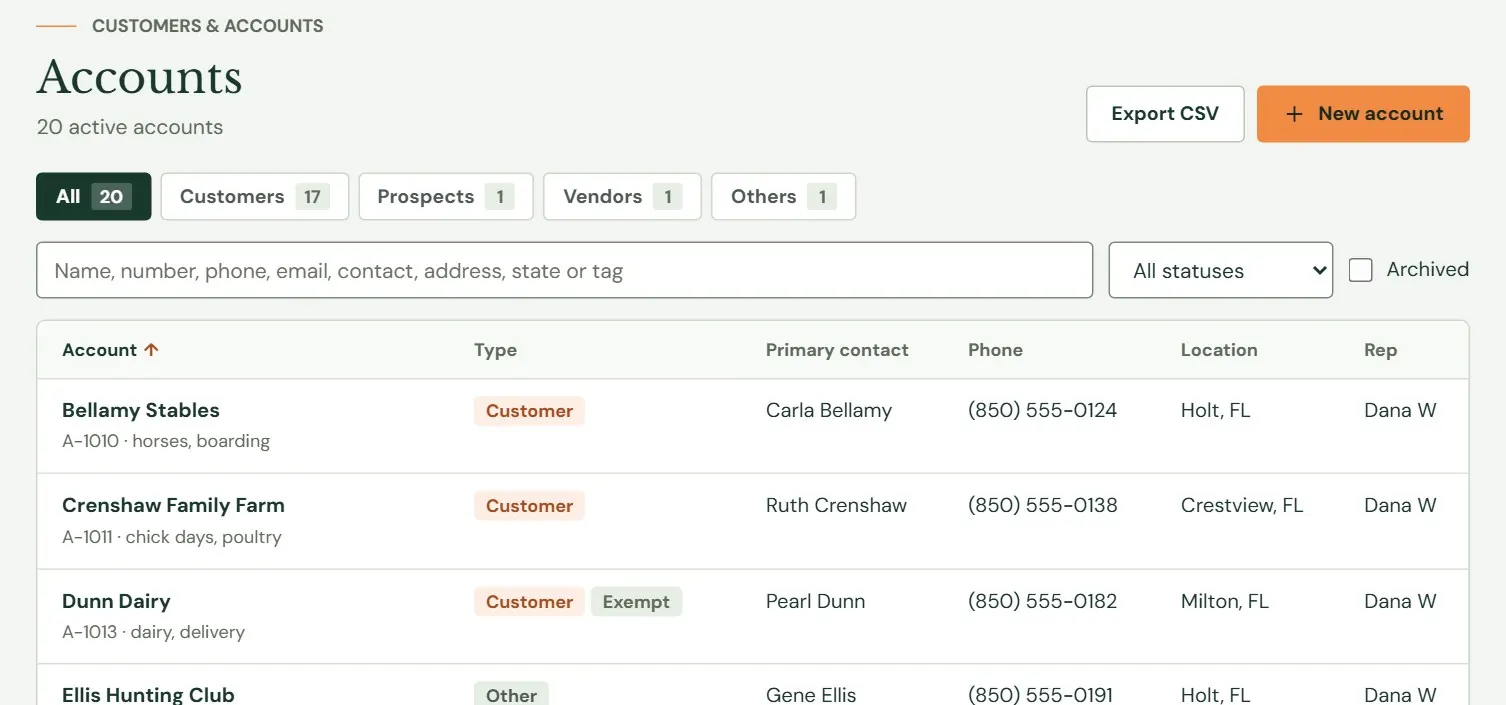This screenshot has width=1506, height=705.
Task: Click the Milton, FL location cell
Action: pyautogui.click(x=1225, y=601)
